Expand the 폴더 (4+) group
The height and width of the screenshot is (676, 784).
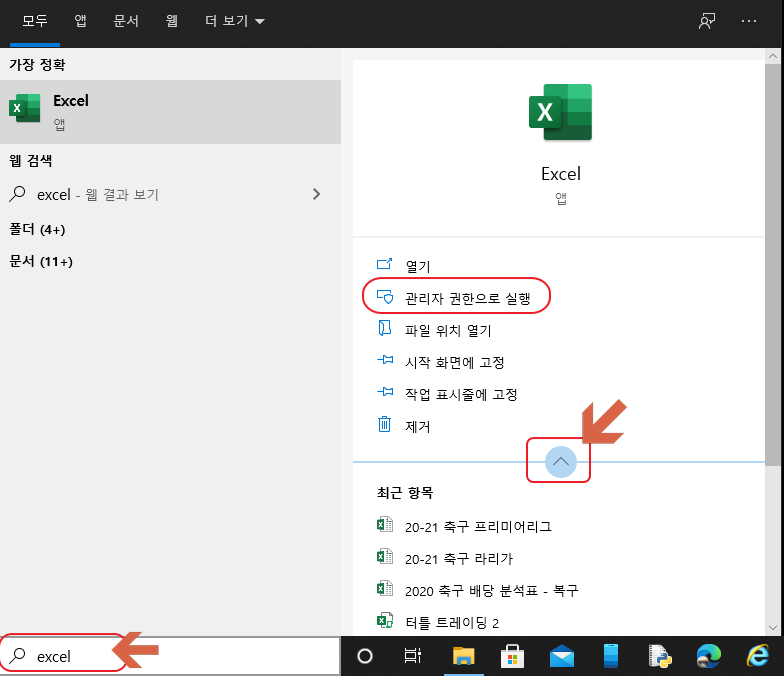38,230
